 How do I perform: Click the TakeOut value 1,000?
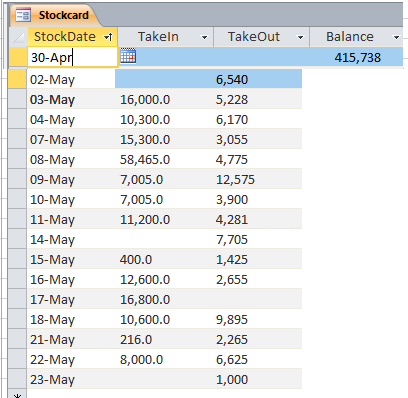pyautogui.click(x=232, y=380)
